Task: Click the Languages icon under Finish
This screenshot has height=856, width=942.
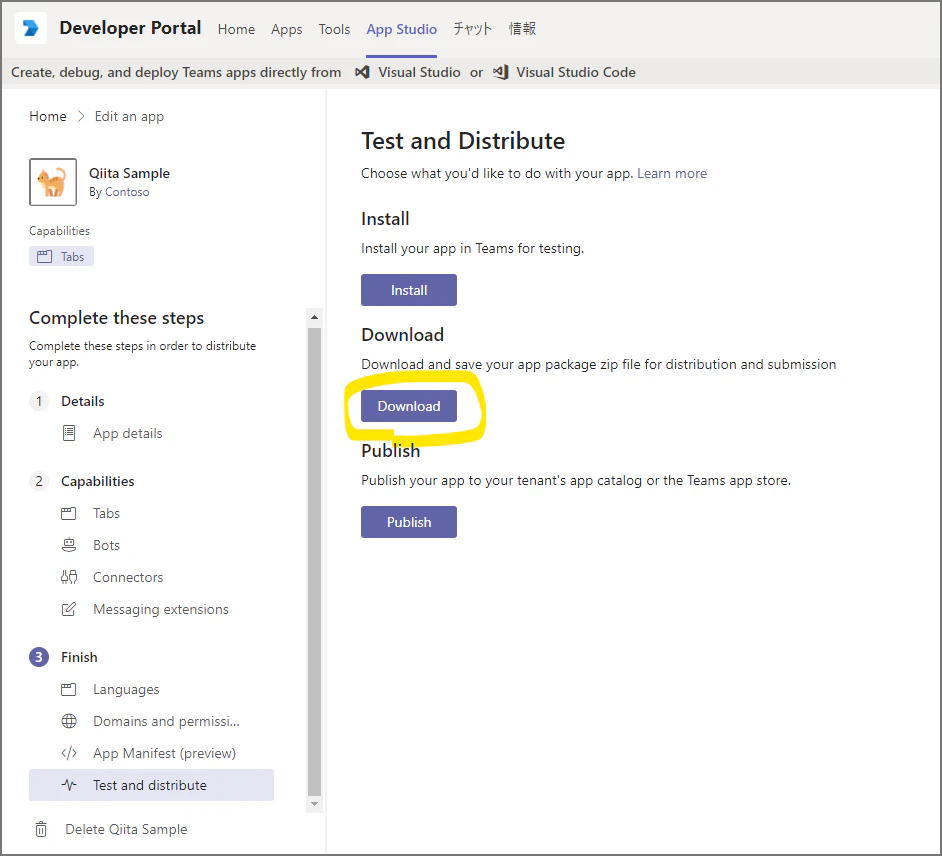Action: coord(69,689)
